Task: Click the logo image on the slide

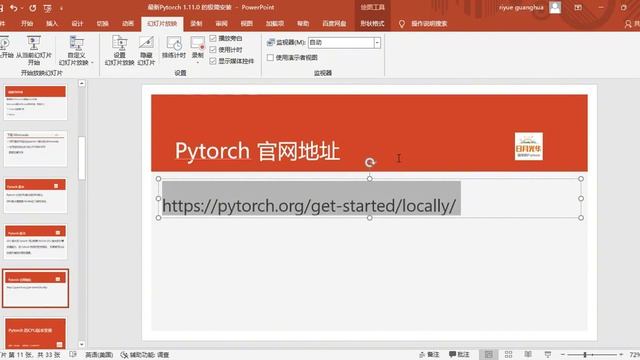Action: 529,146
